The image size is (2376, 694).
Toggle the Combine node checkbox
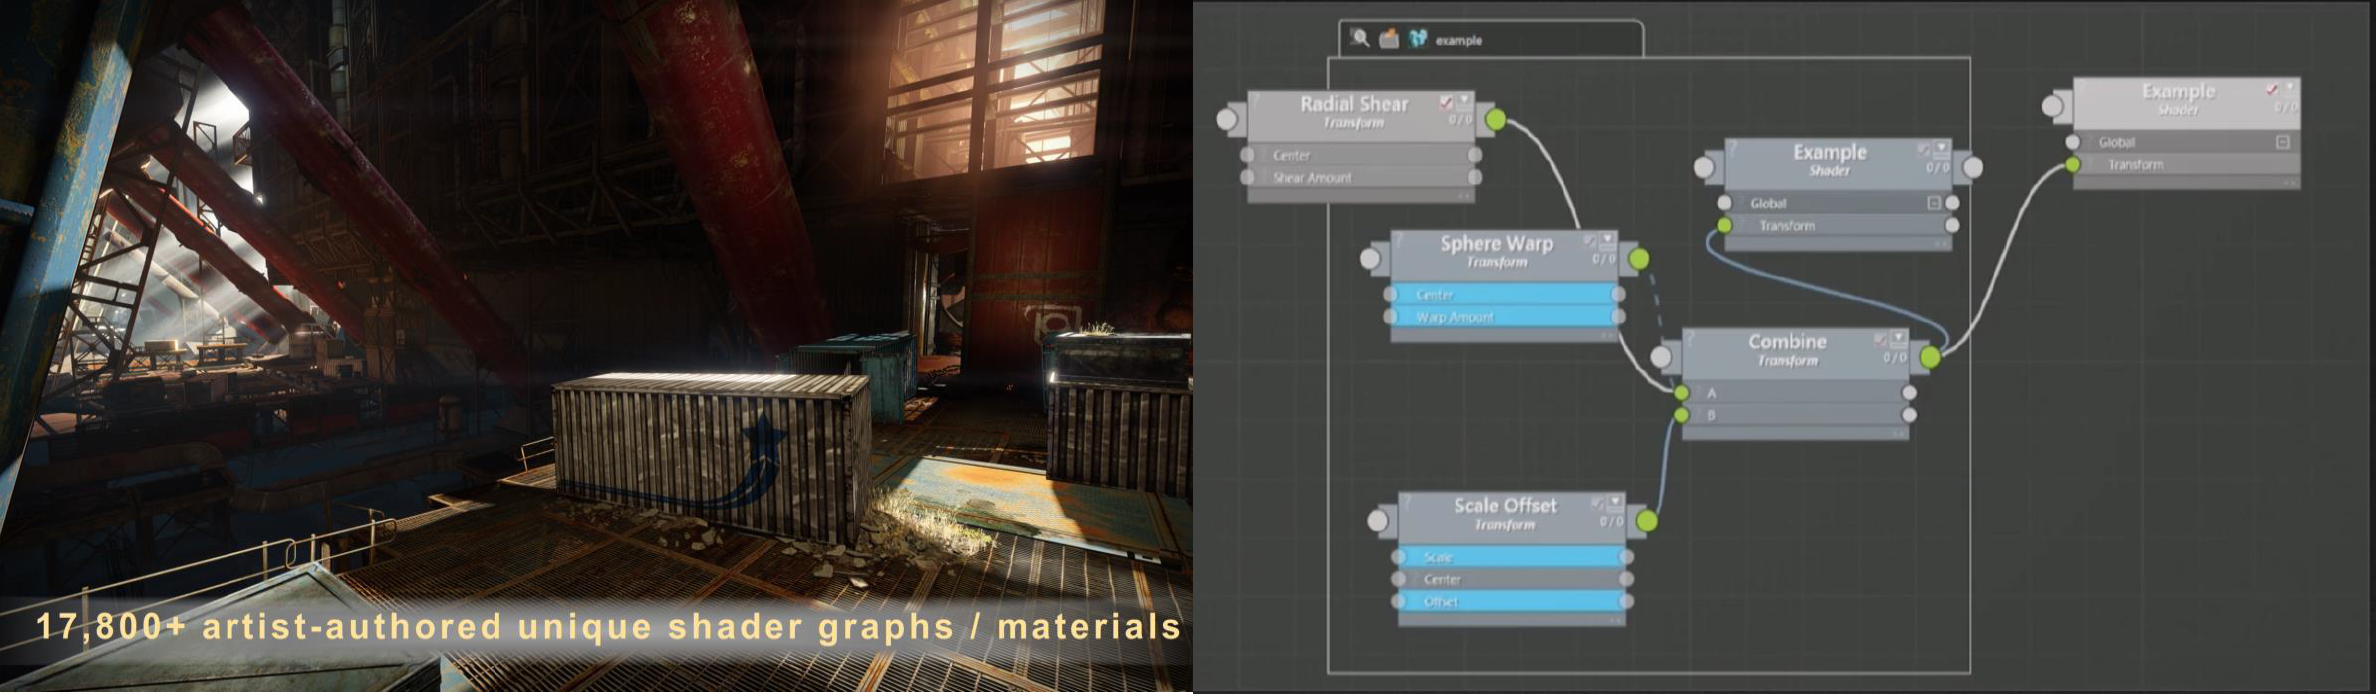pos(1881,340)
